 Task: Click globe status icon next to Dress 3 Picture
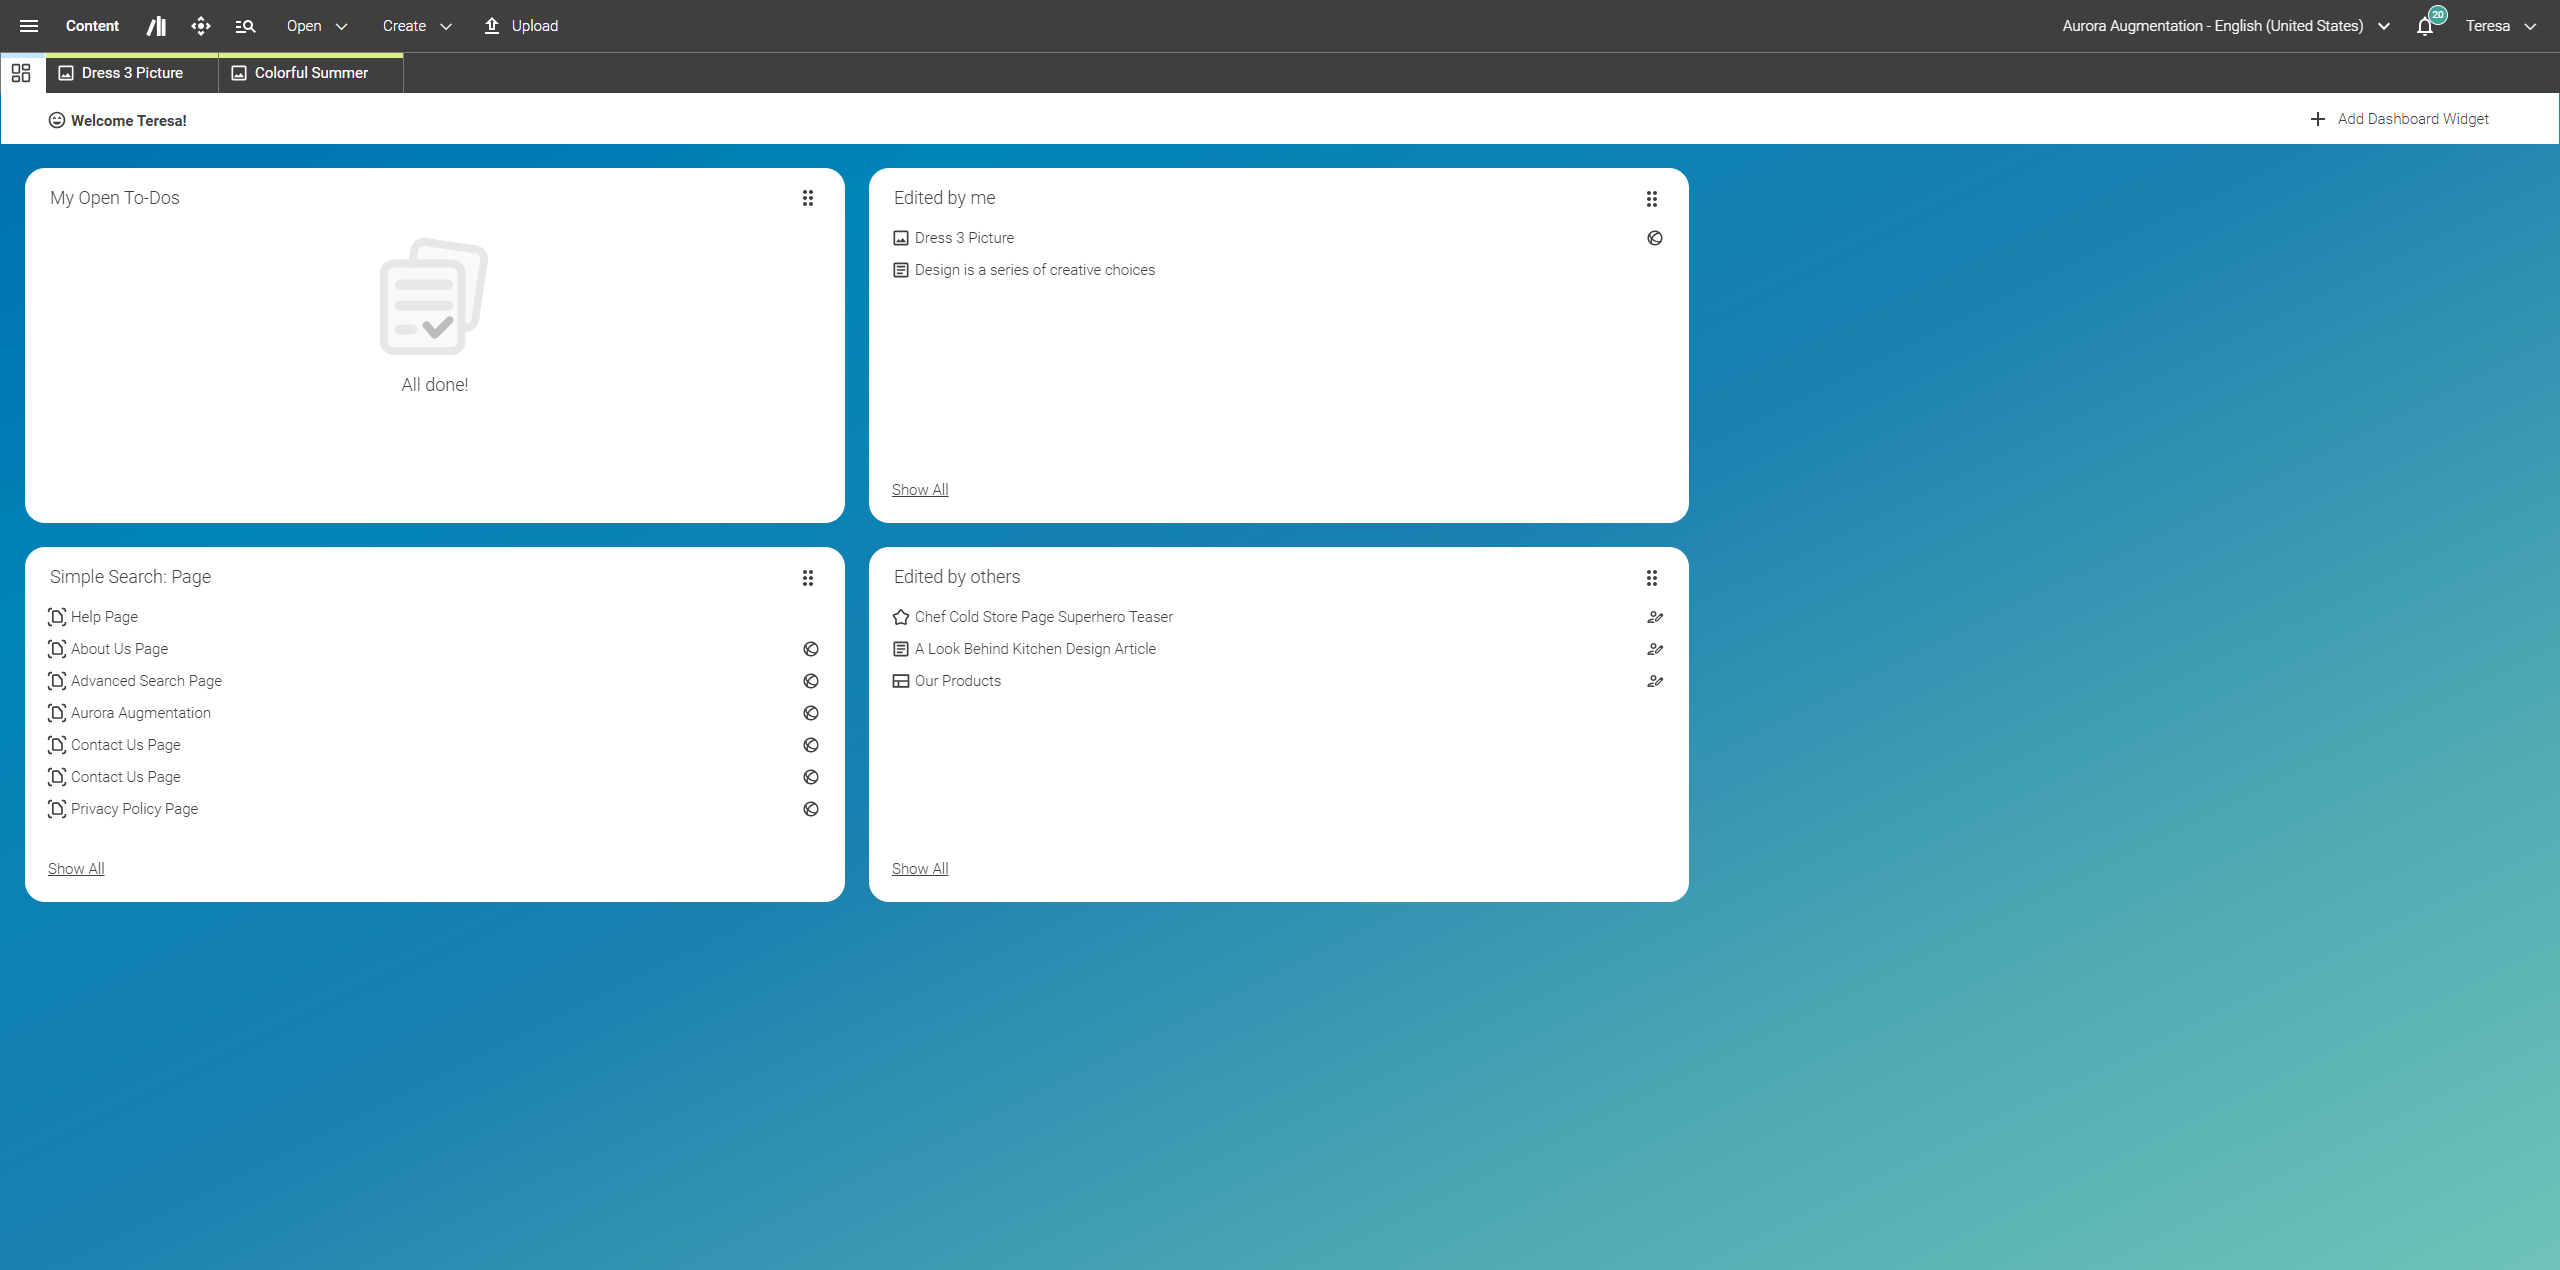click(1655, 238)
